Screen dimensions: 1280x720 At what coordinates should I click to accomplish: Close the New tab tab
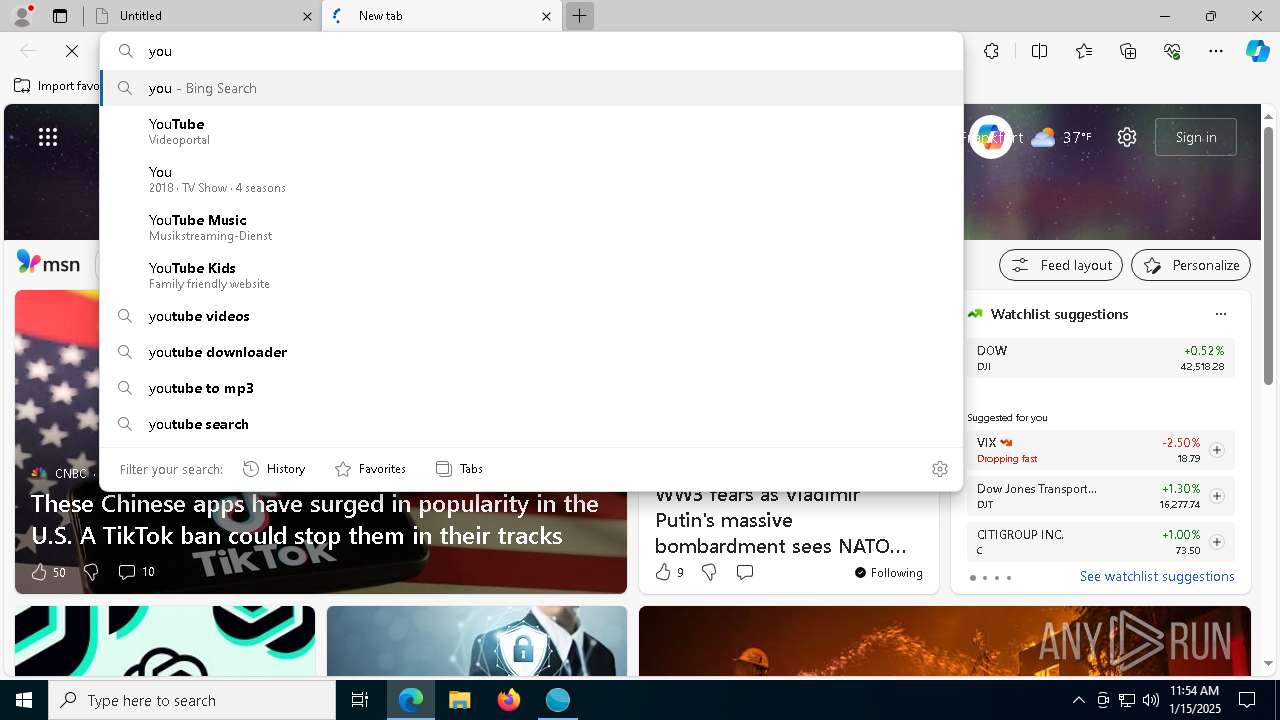click(546, 16)
